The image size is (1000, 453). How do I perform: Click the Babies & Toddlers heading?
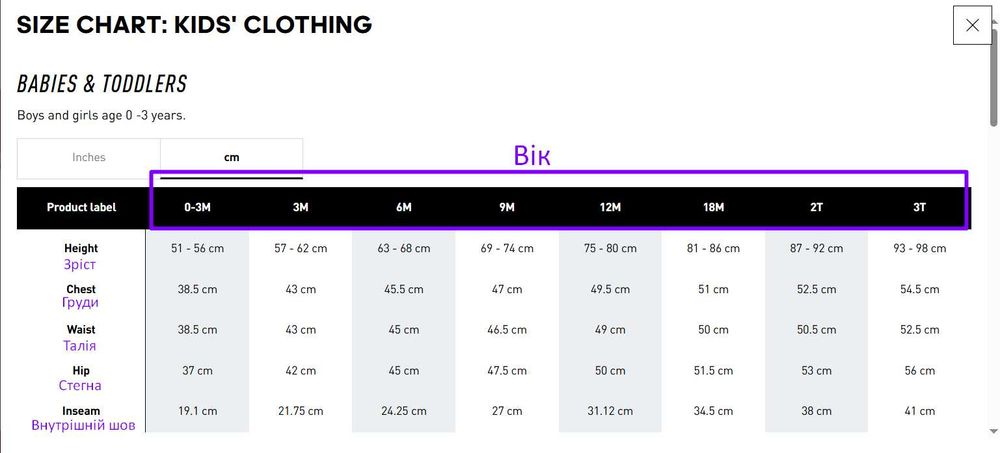click(x=102, y=84)
